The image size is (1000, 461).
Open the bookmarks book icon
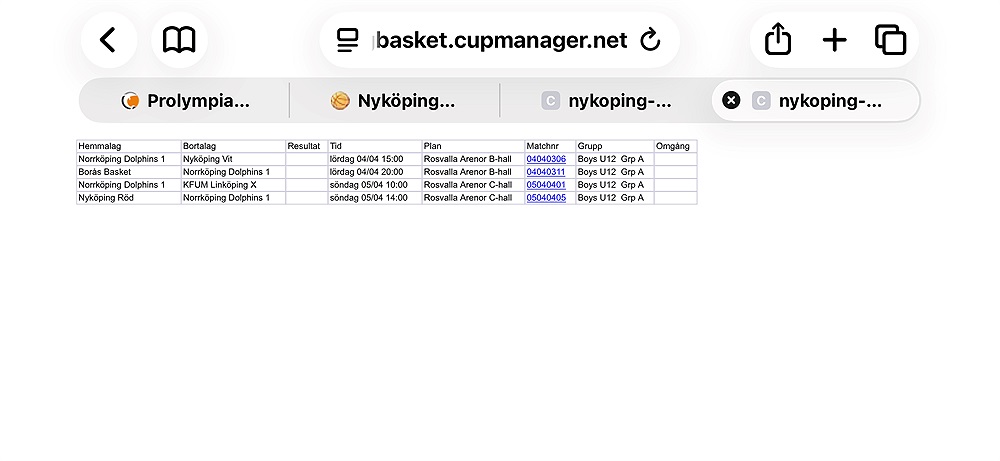pos(179,40)
